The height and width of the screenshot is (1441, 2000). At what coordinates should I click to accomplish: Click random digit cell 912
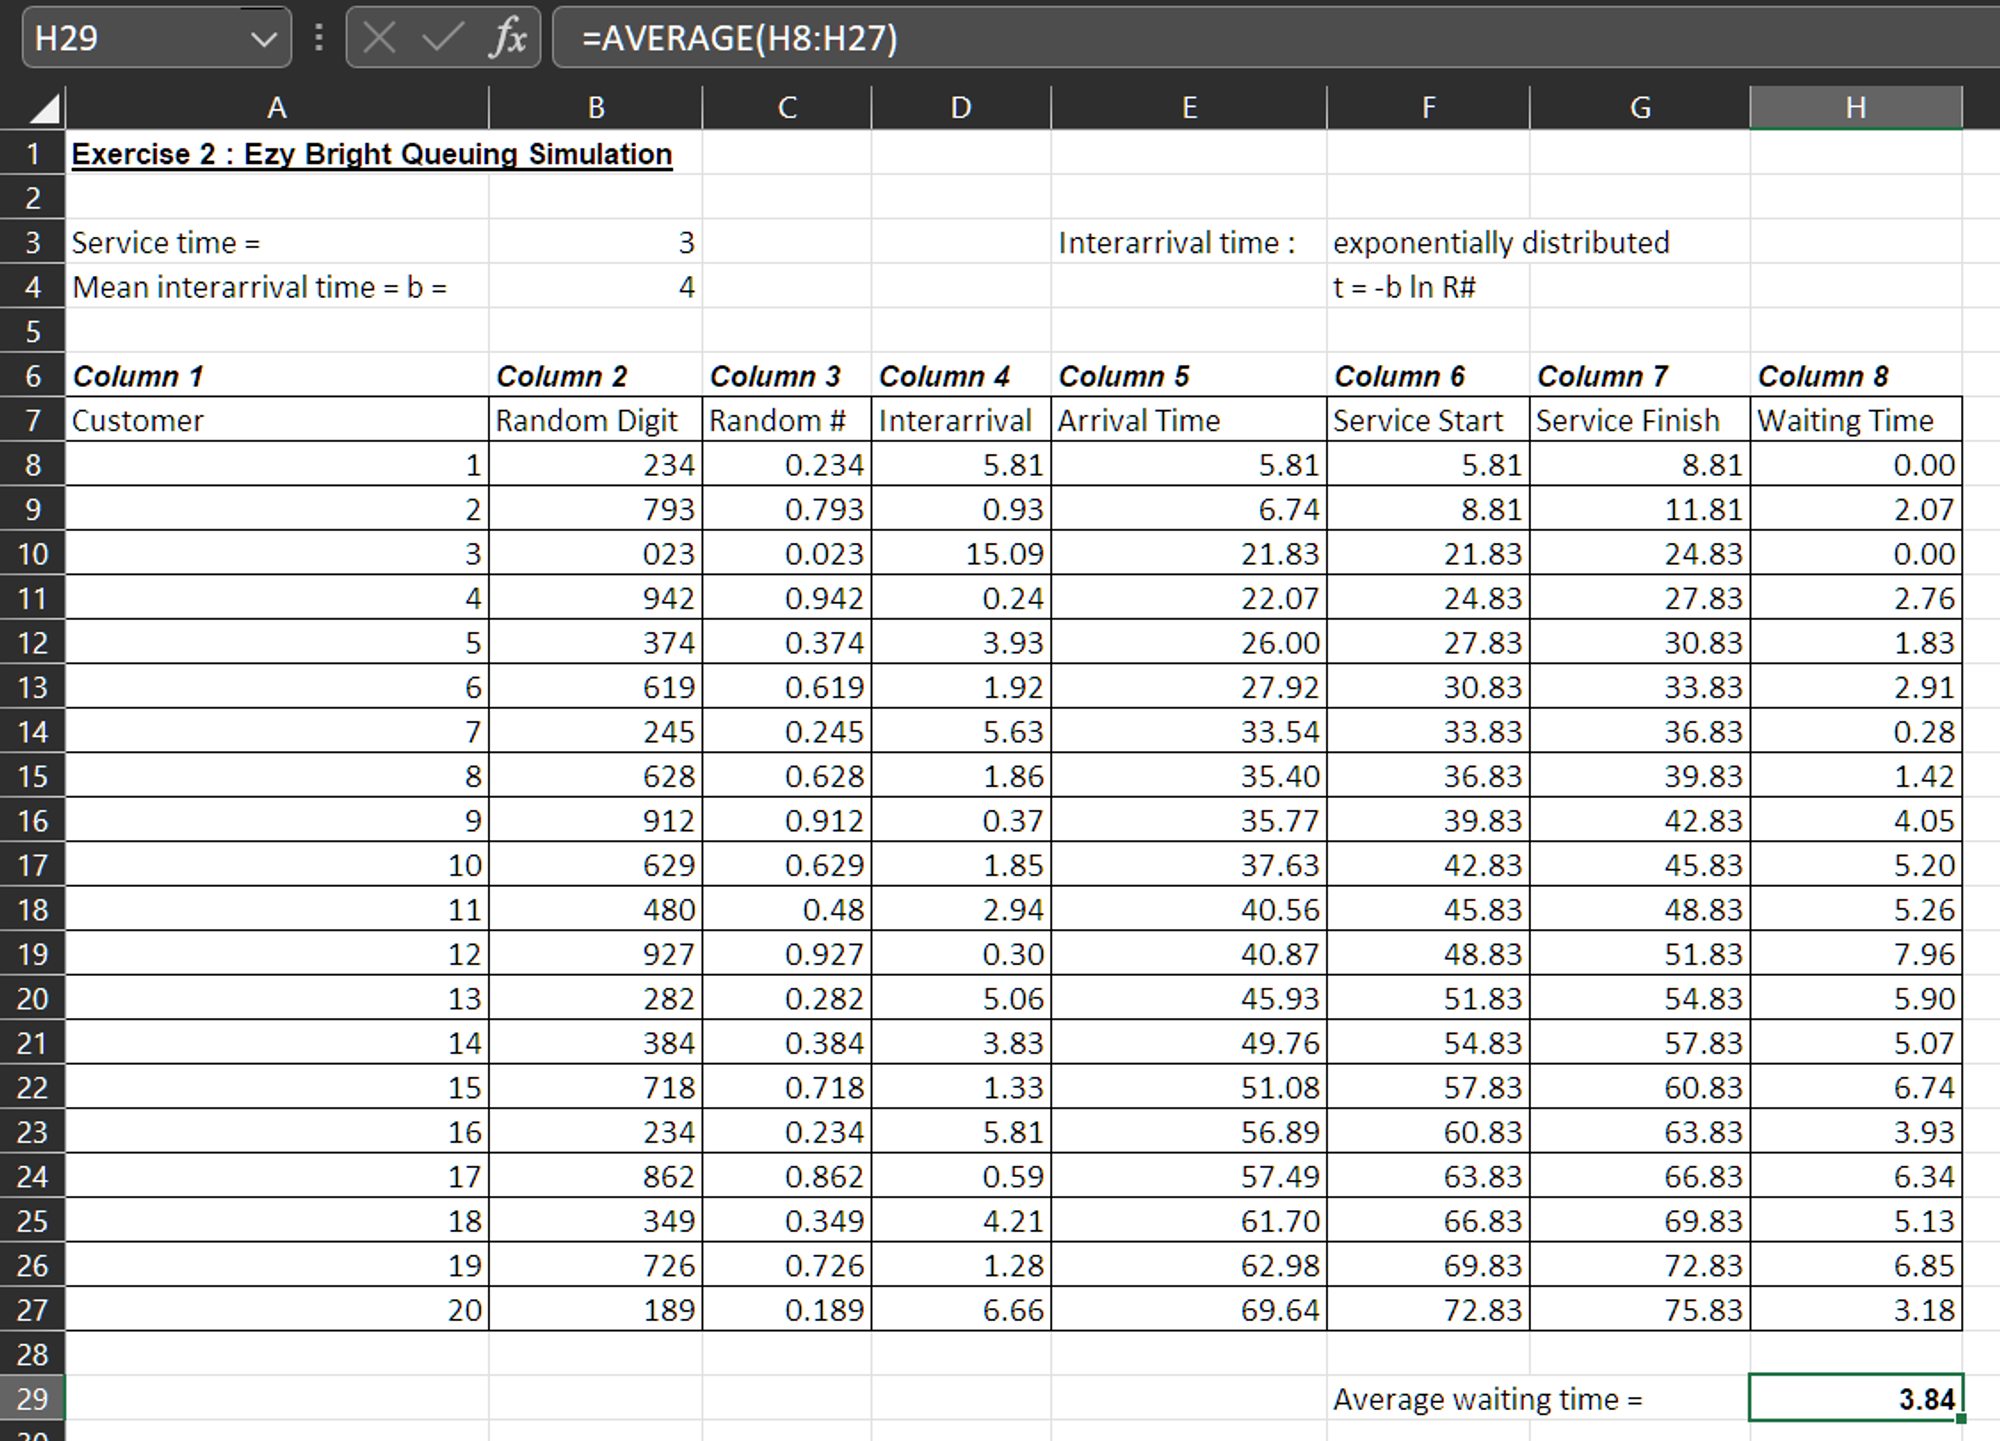[x=596, y=820]
